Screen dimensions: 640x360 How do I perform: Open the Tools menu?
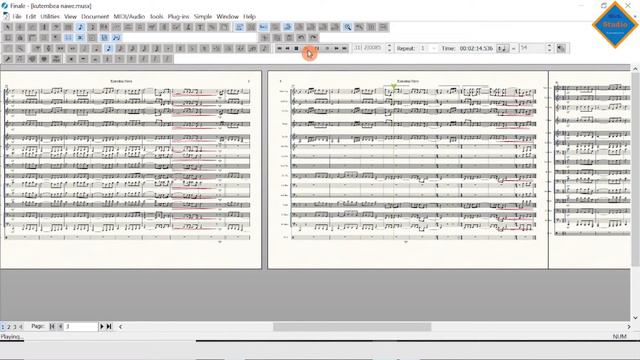[x=156, y=16]
